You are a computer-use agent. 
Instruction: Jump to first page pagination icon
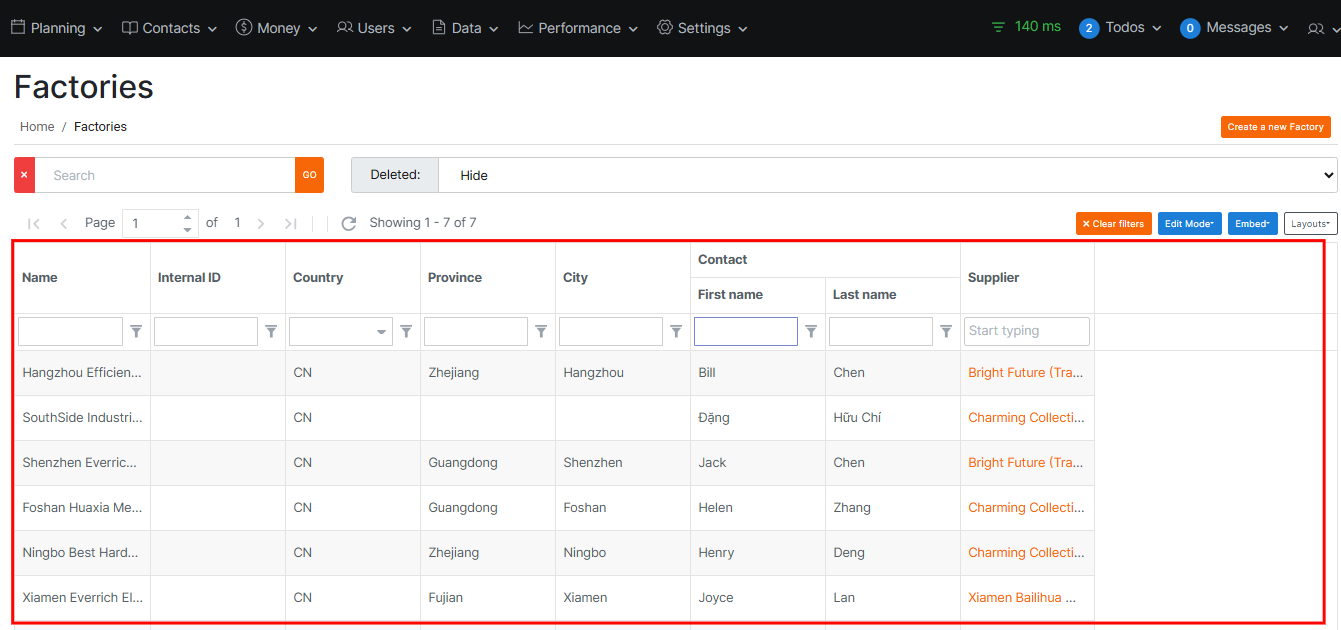click(34, 223)
